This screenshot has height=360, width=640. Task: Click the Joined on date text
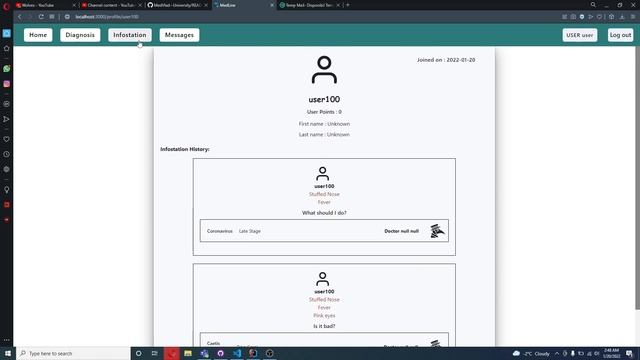coord(446,60)
